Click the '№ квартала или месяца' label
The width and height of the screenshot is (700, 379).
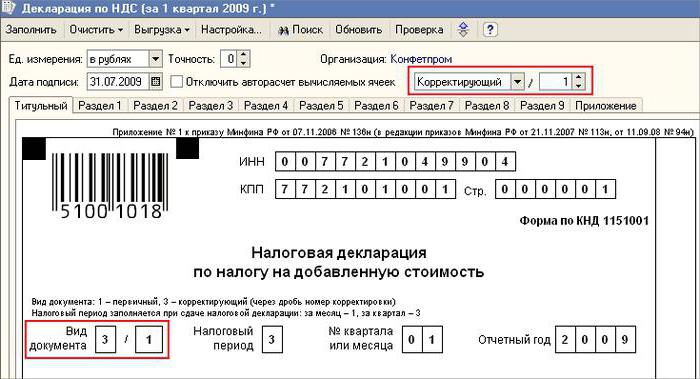(361, 338)
